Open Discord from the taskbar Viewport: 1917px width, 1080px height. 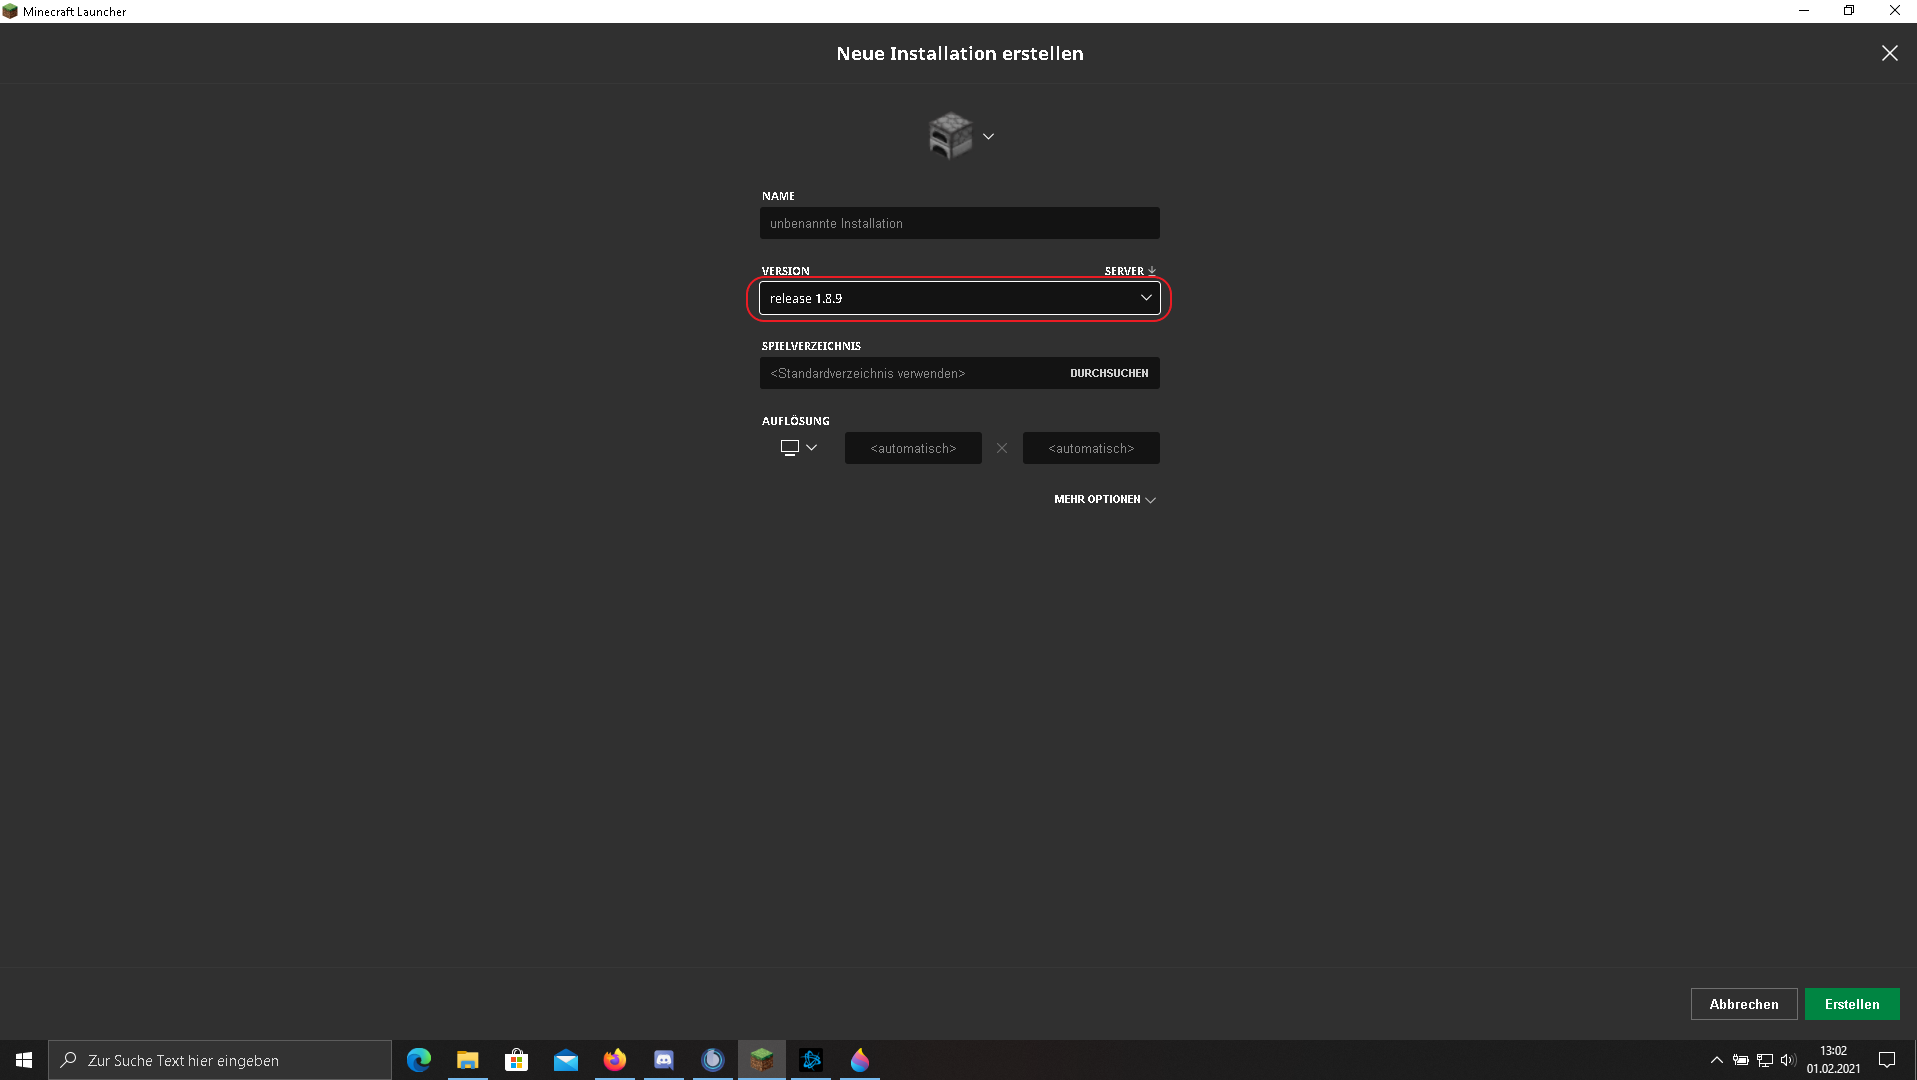coord(664,1060)
